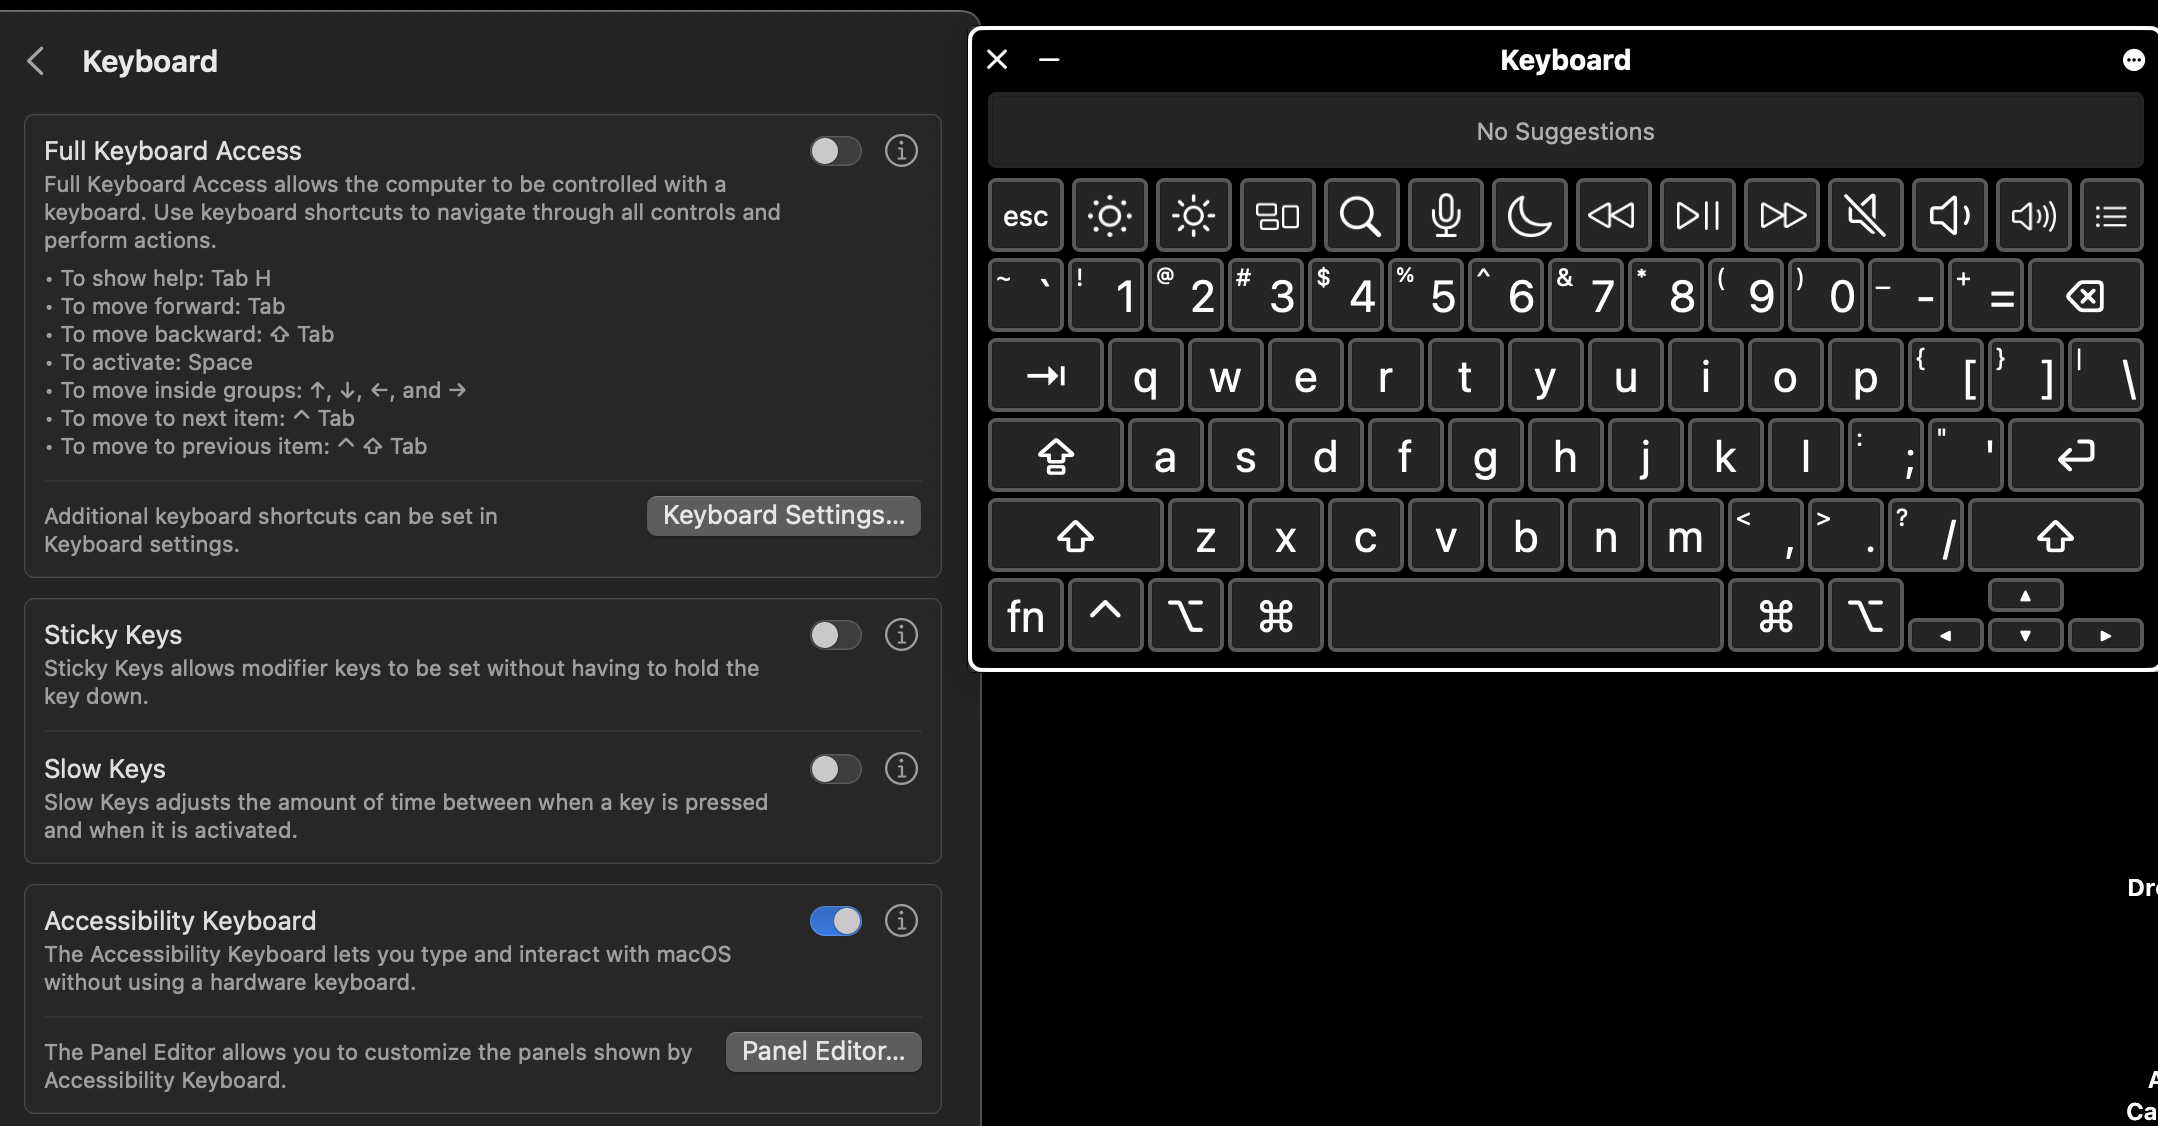
Task: Tap the space bar key
Action: pyautogui.click(x=1526, y=615)
